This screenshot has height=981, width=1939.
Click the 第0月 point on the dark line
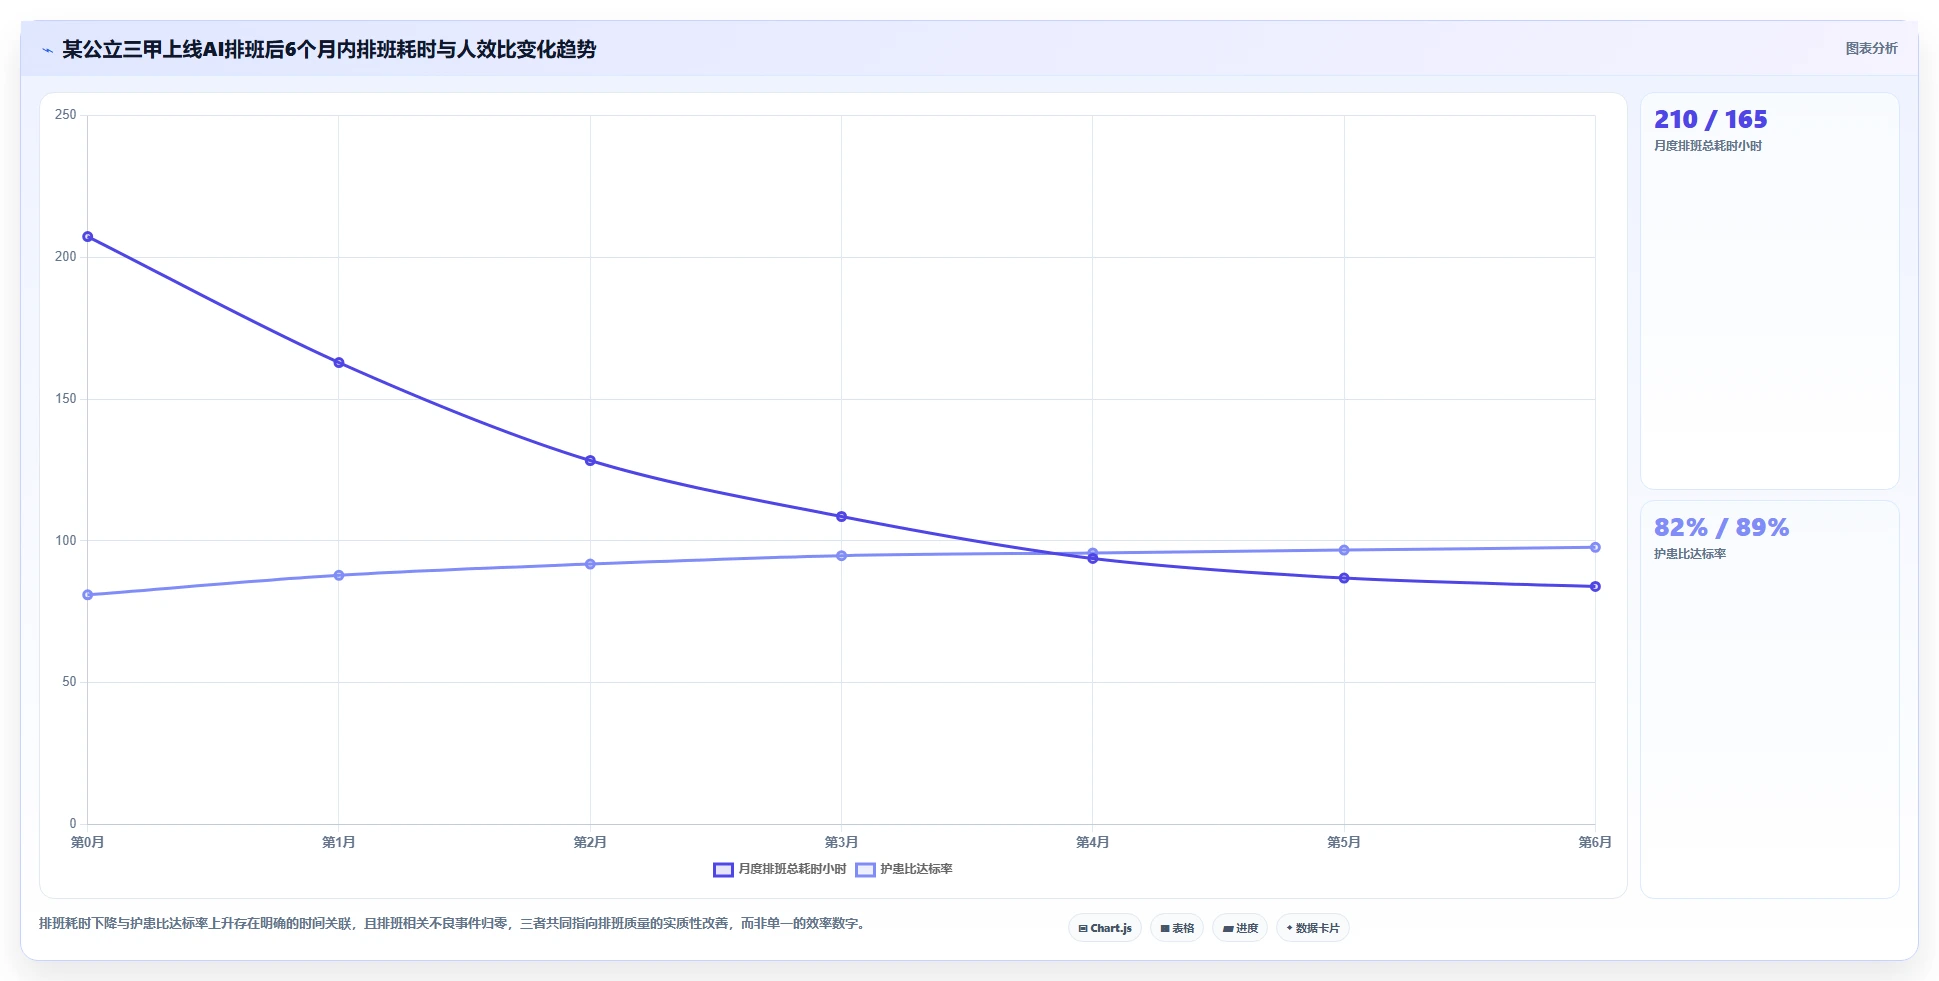click(x=88, y=237)
